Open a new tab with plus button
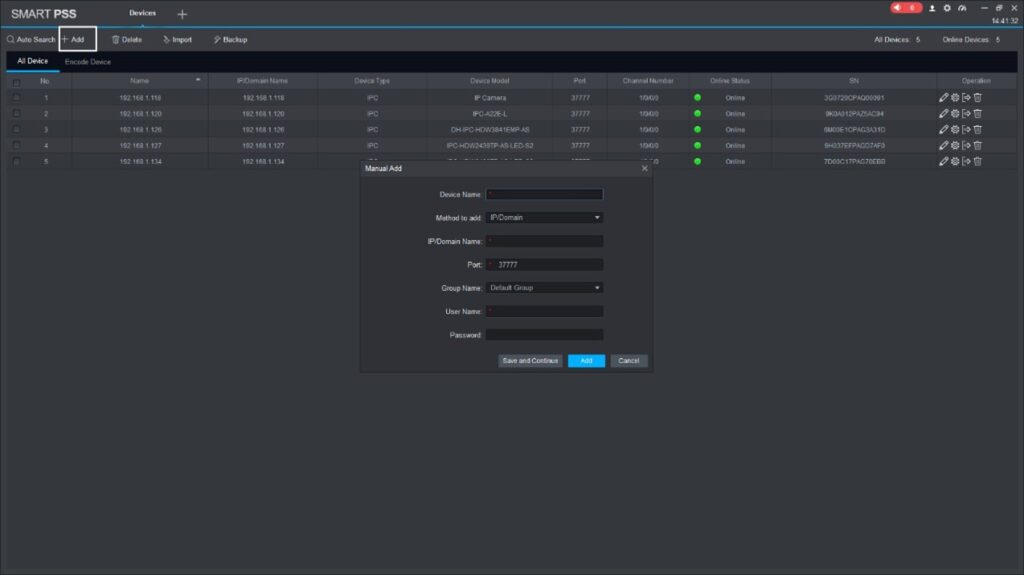 click(x=182, y=14)
